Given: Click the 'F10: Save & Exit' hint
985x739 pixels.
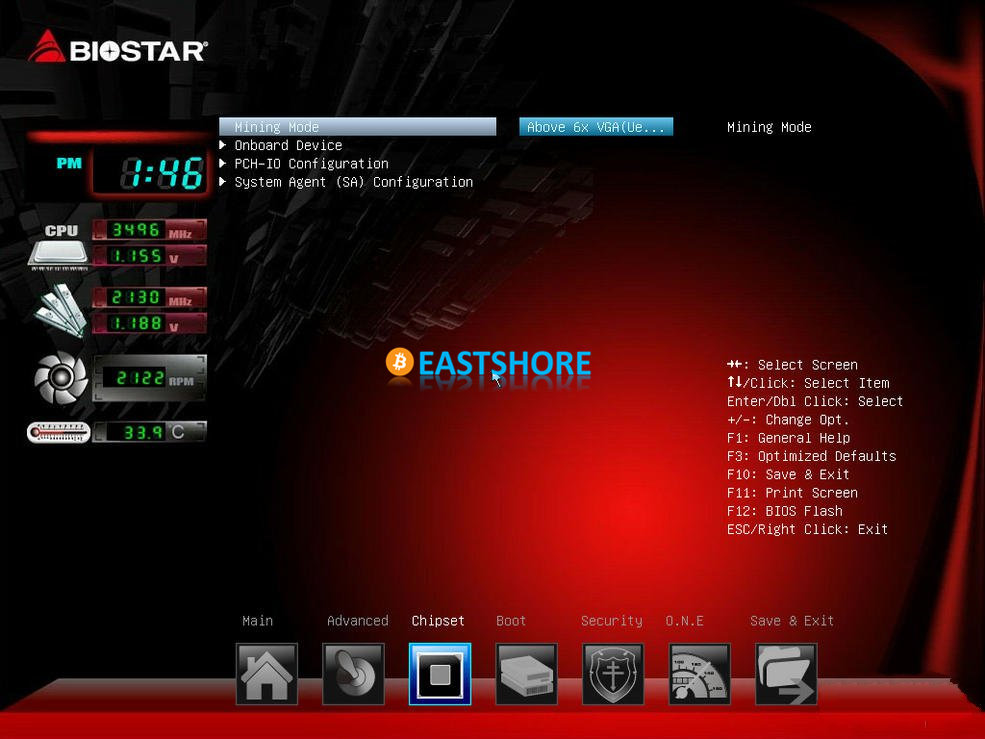Looking at the screenshot, I should (x=788, y=474).
